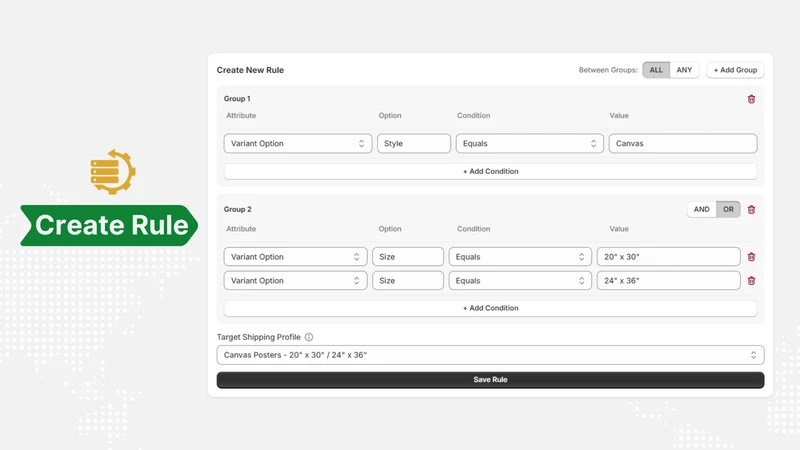Click the Between Groups label
Viewport: 800px width, 450px height.
click(608, 70)
